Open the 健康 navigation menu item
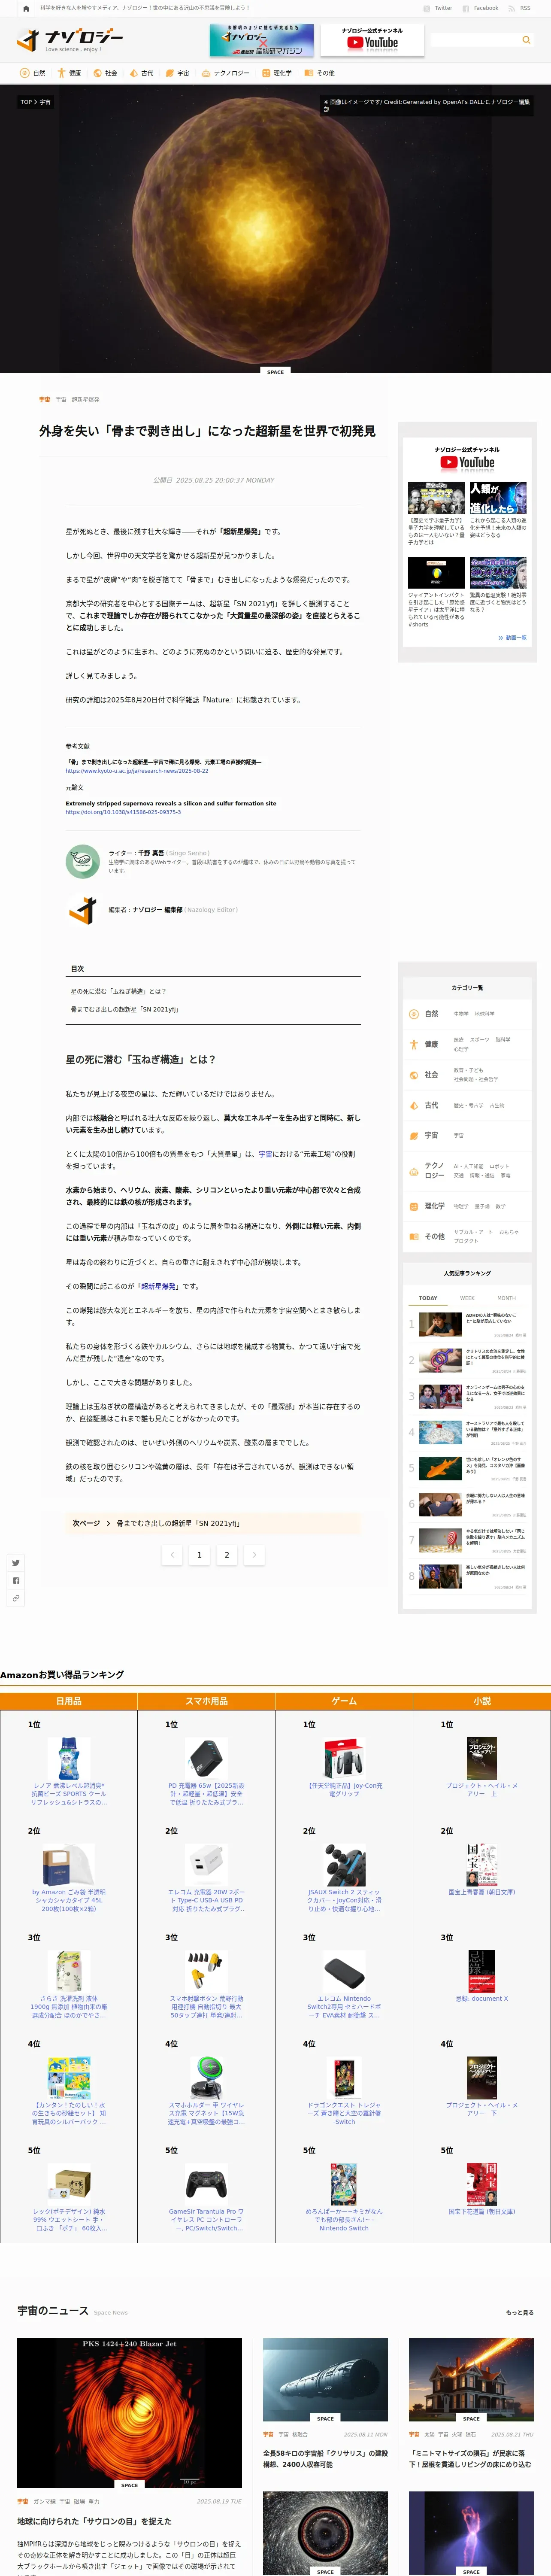Screen dimensions: 551x2576 click(69, 73)
